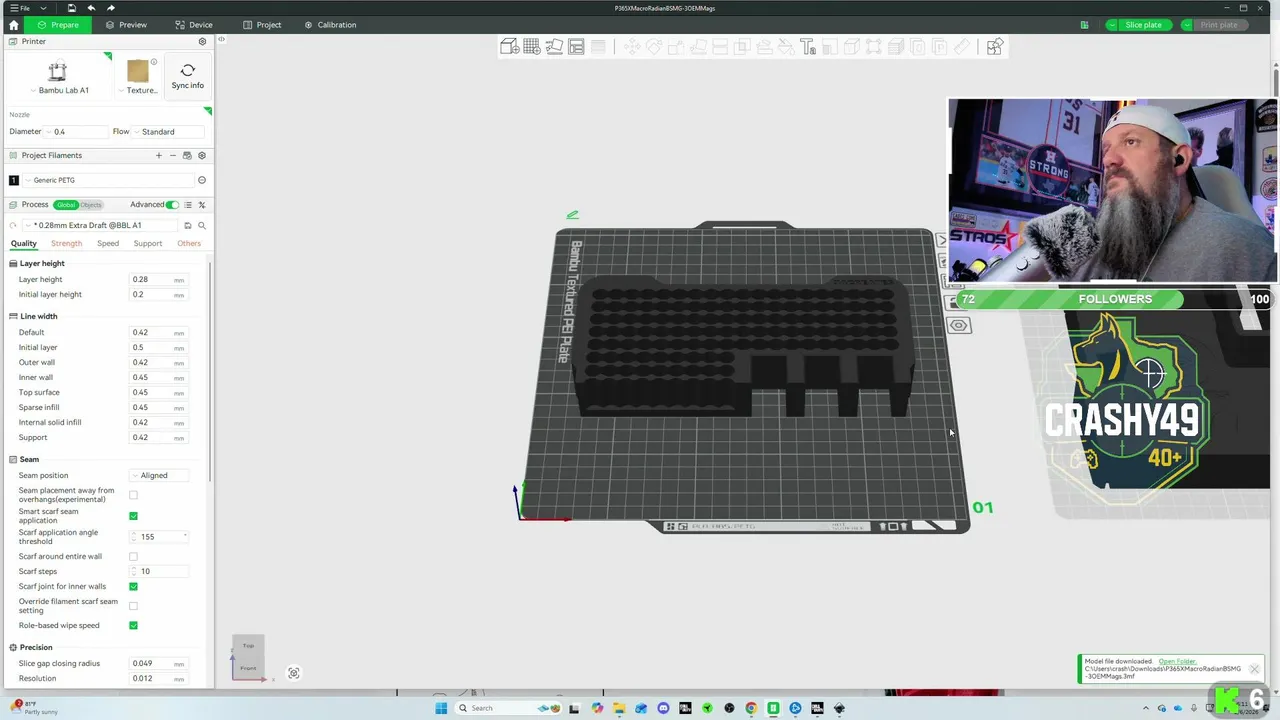Undo the last action

coord(91,8)
